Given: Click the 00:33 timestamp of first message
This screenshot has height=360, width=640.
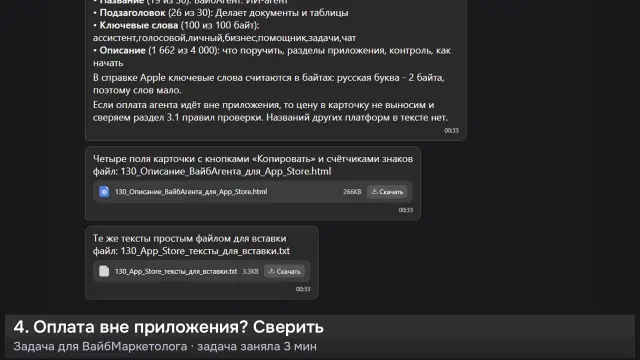Looking at the screenshot, I should click(x=451, y=131).
